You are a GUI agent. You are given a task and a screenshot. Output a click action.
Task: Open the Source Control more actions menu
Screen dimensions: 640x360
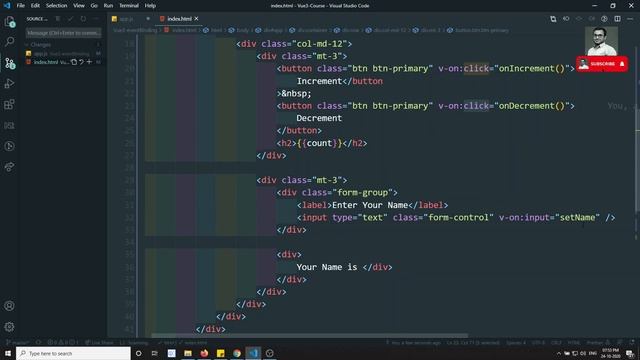(96, 19)
